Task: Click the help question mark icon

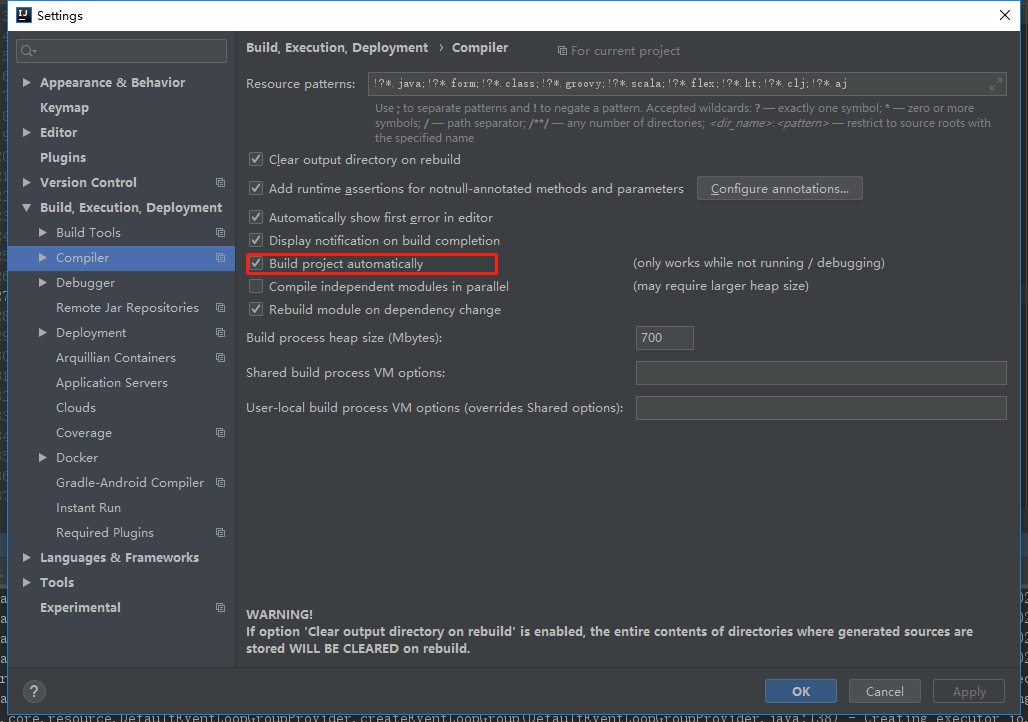Action: pos(34,691)
